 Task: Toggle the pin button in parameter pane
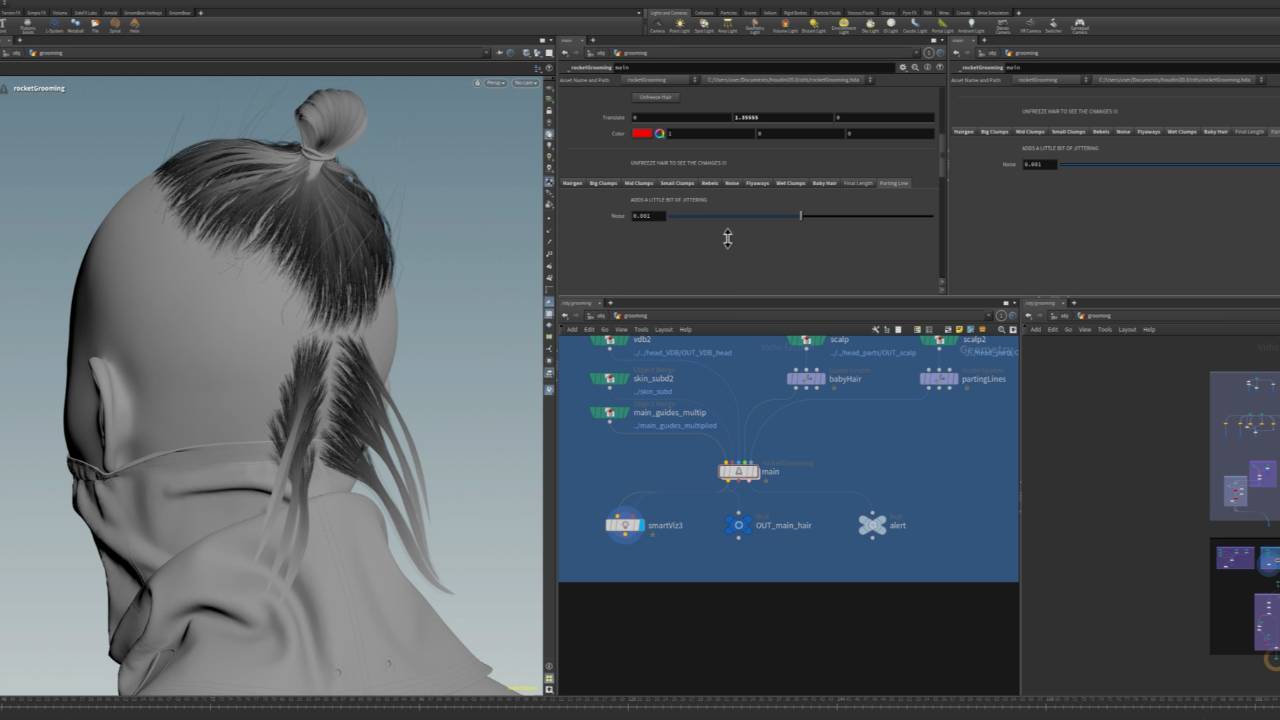(x=928, y=53)
